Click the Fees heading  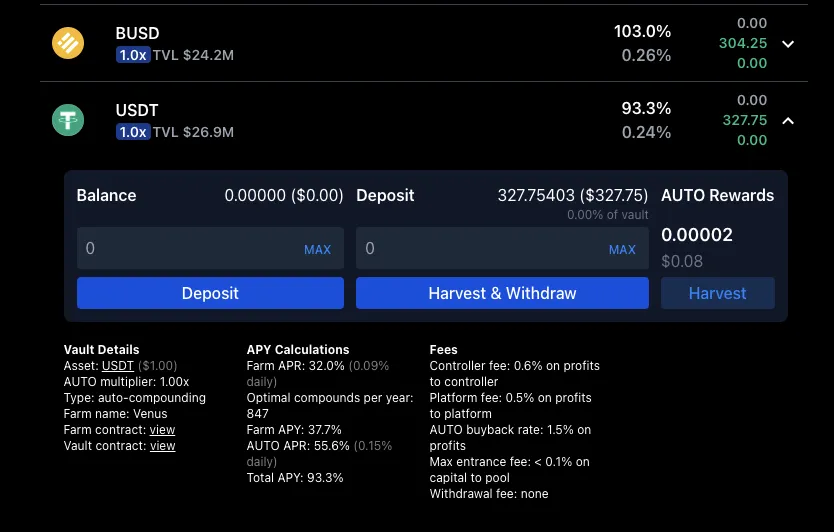point(444,350)
